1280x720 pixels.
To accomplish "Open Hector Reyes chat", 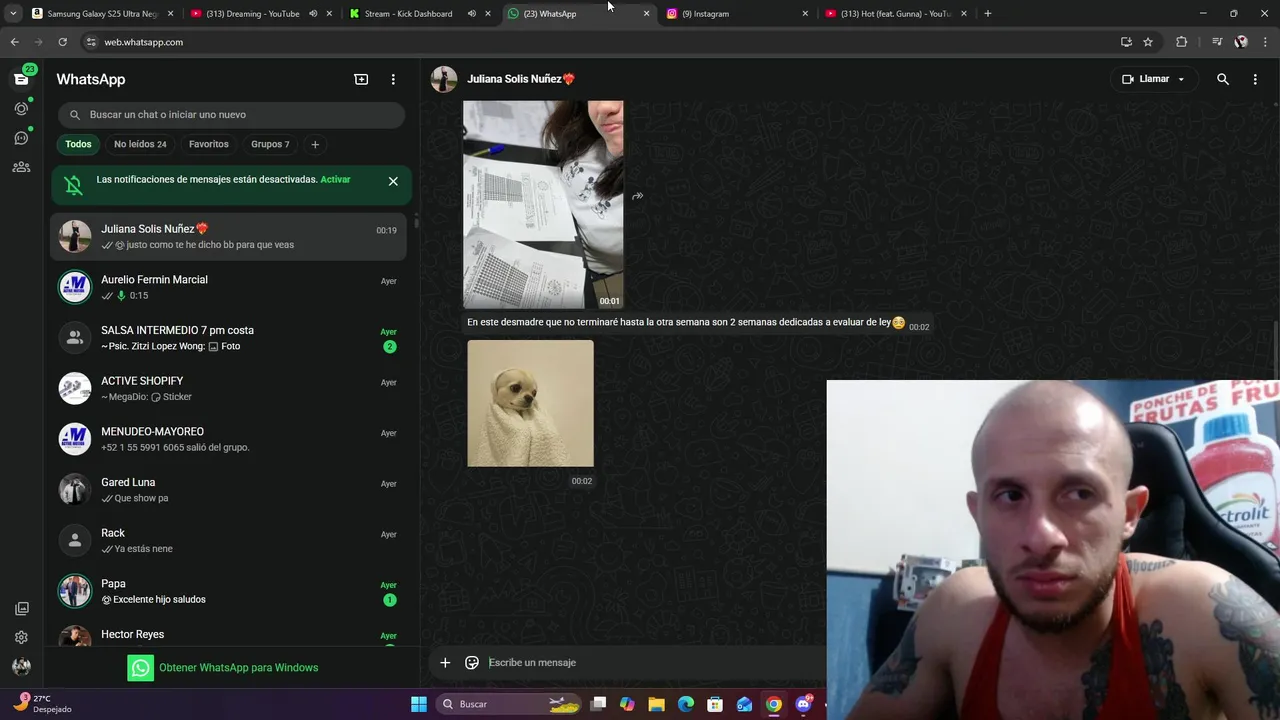I will tap(228, 633).
